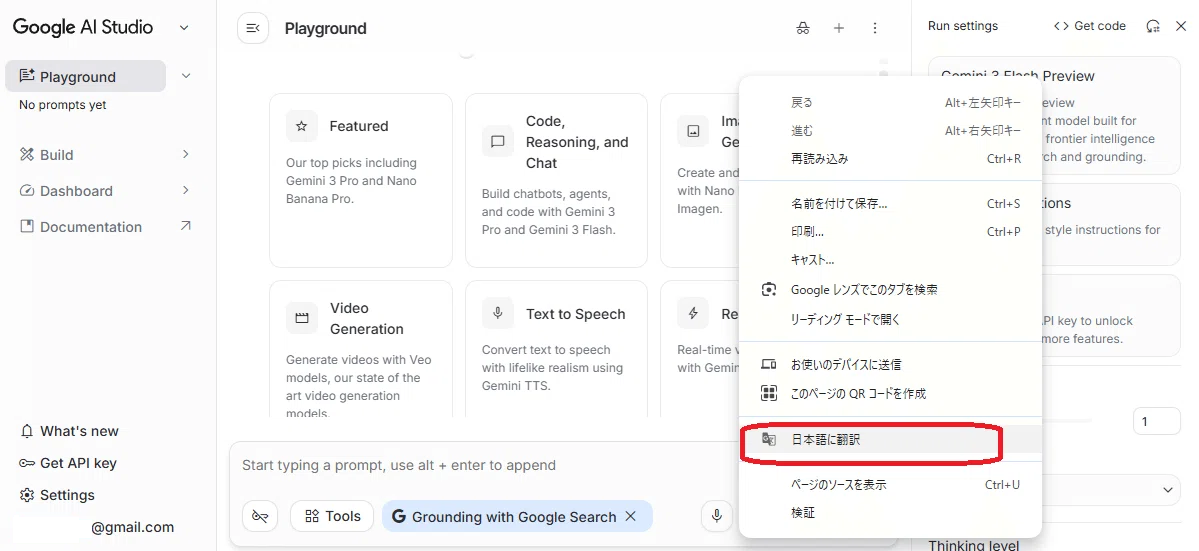Click the real-time lightning bolt icon
Image resolution: width=1199 pixels, height=551 pixels.
pyautogui.click(x=693, y=313)
